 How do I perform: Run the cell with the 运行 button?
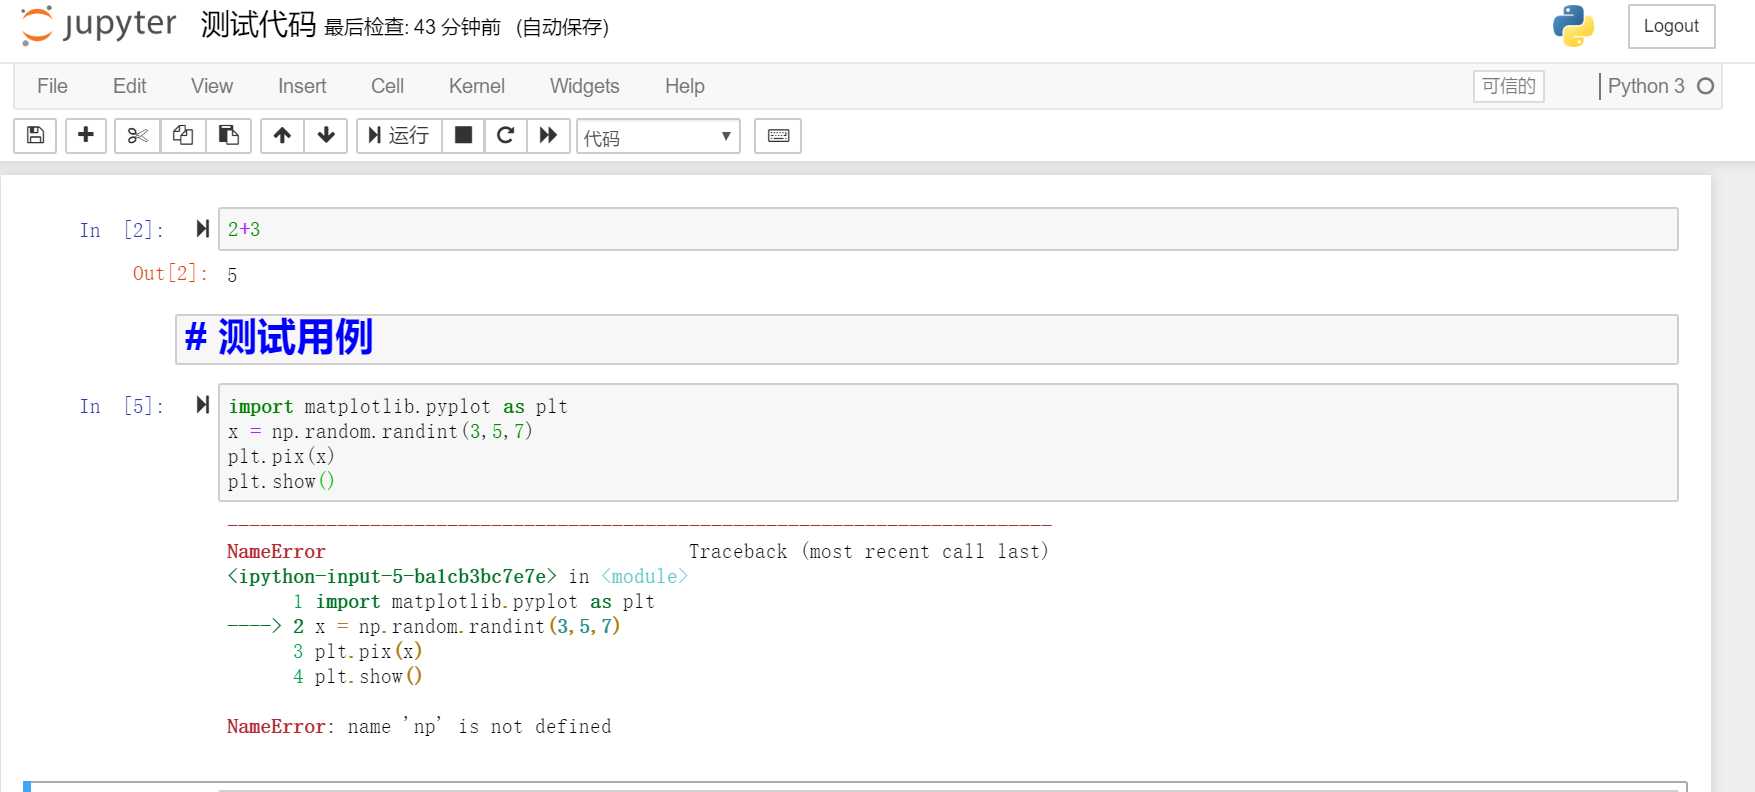click(399, 135)
